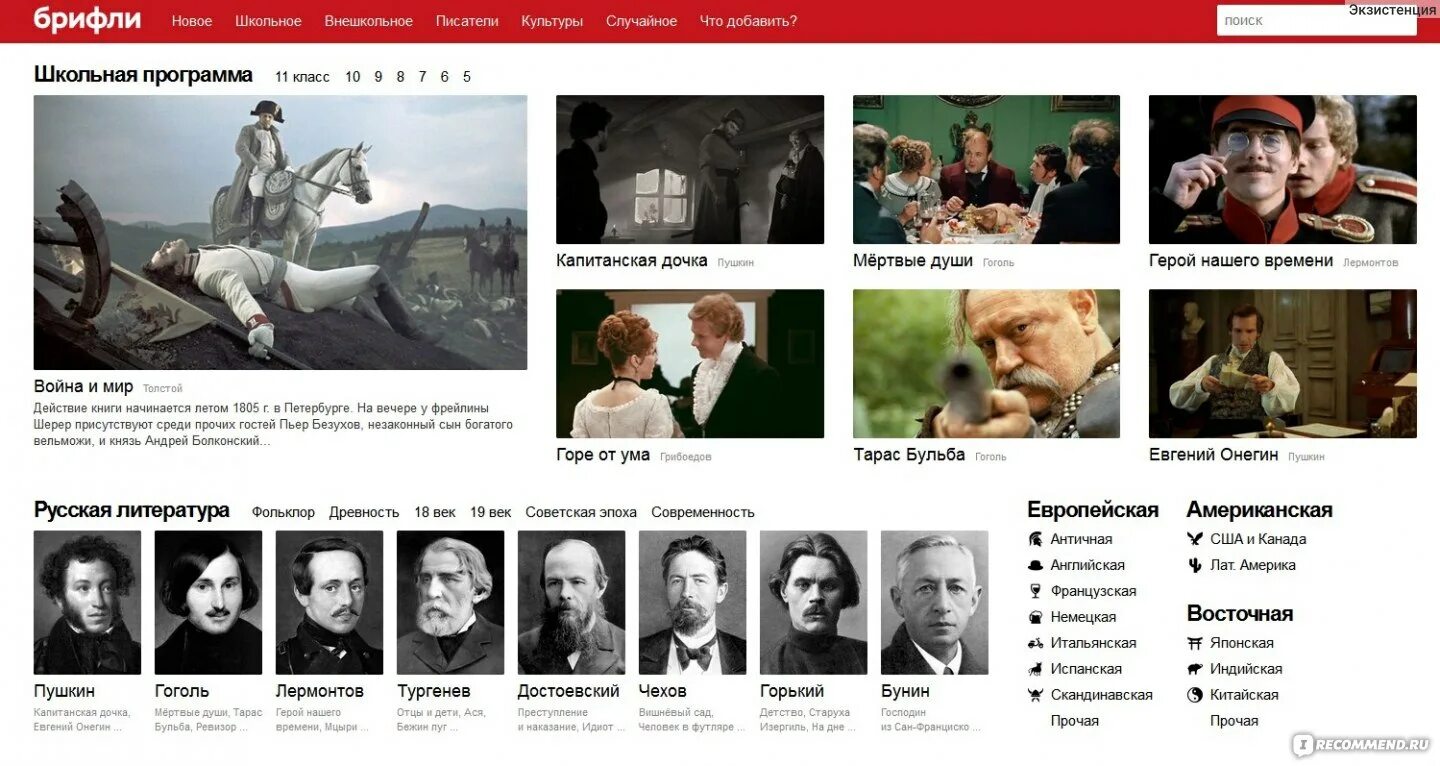Click the Японская torii gate icon

pos(1194,643)
